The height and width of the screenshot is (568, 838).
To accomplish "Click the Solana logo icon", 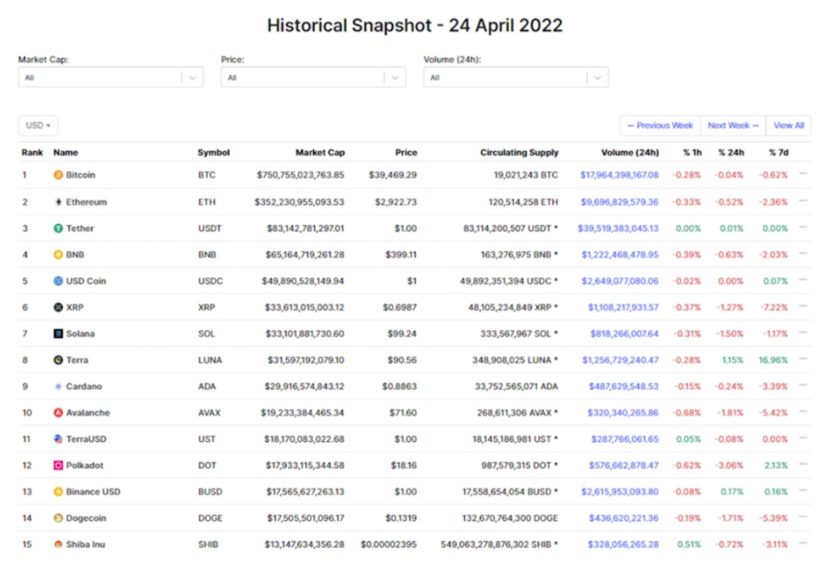I will click(58, 333).
